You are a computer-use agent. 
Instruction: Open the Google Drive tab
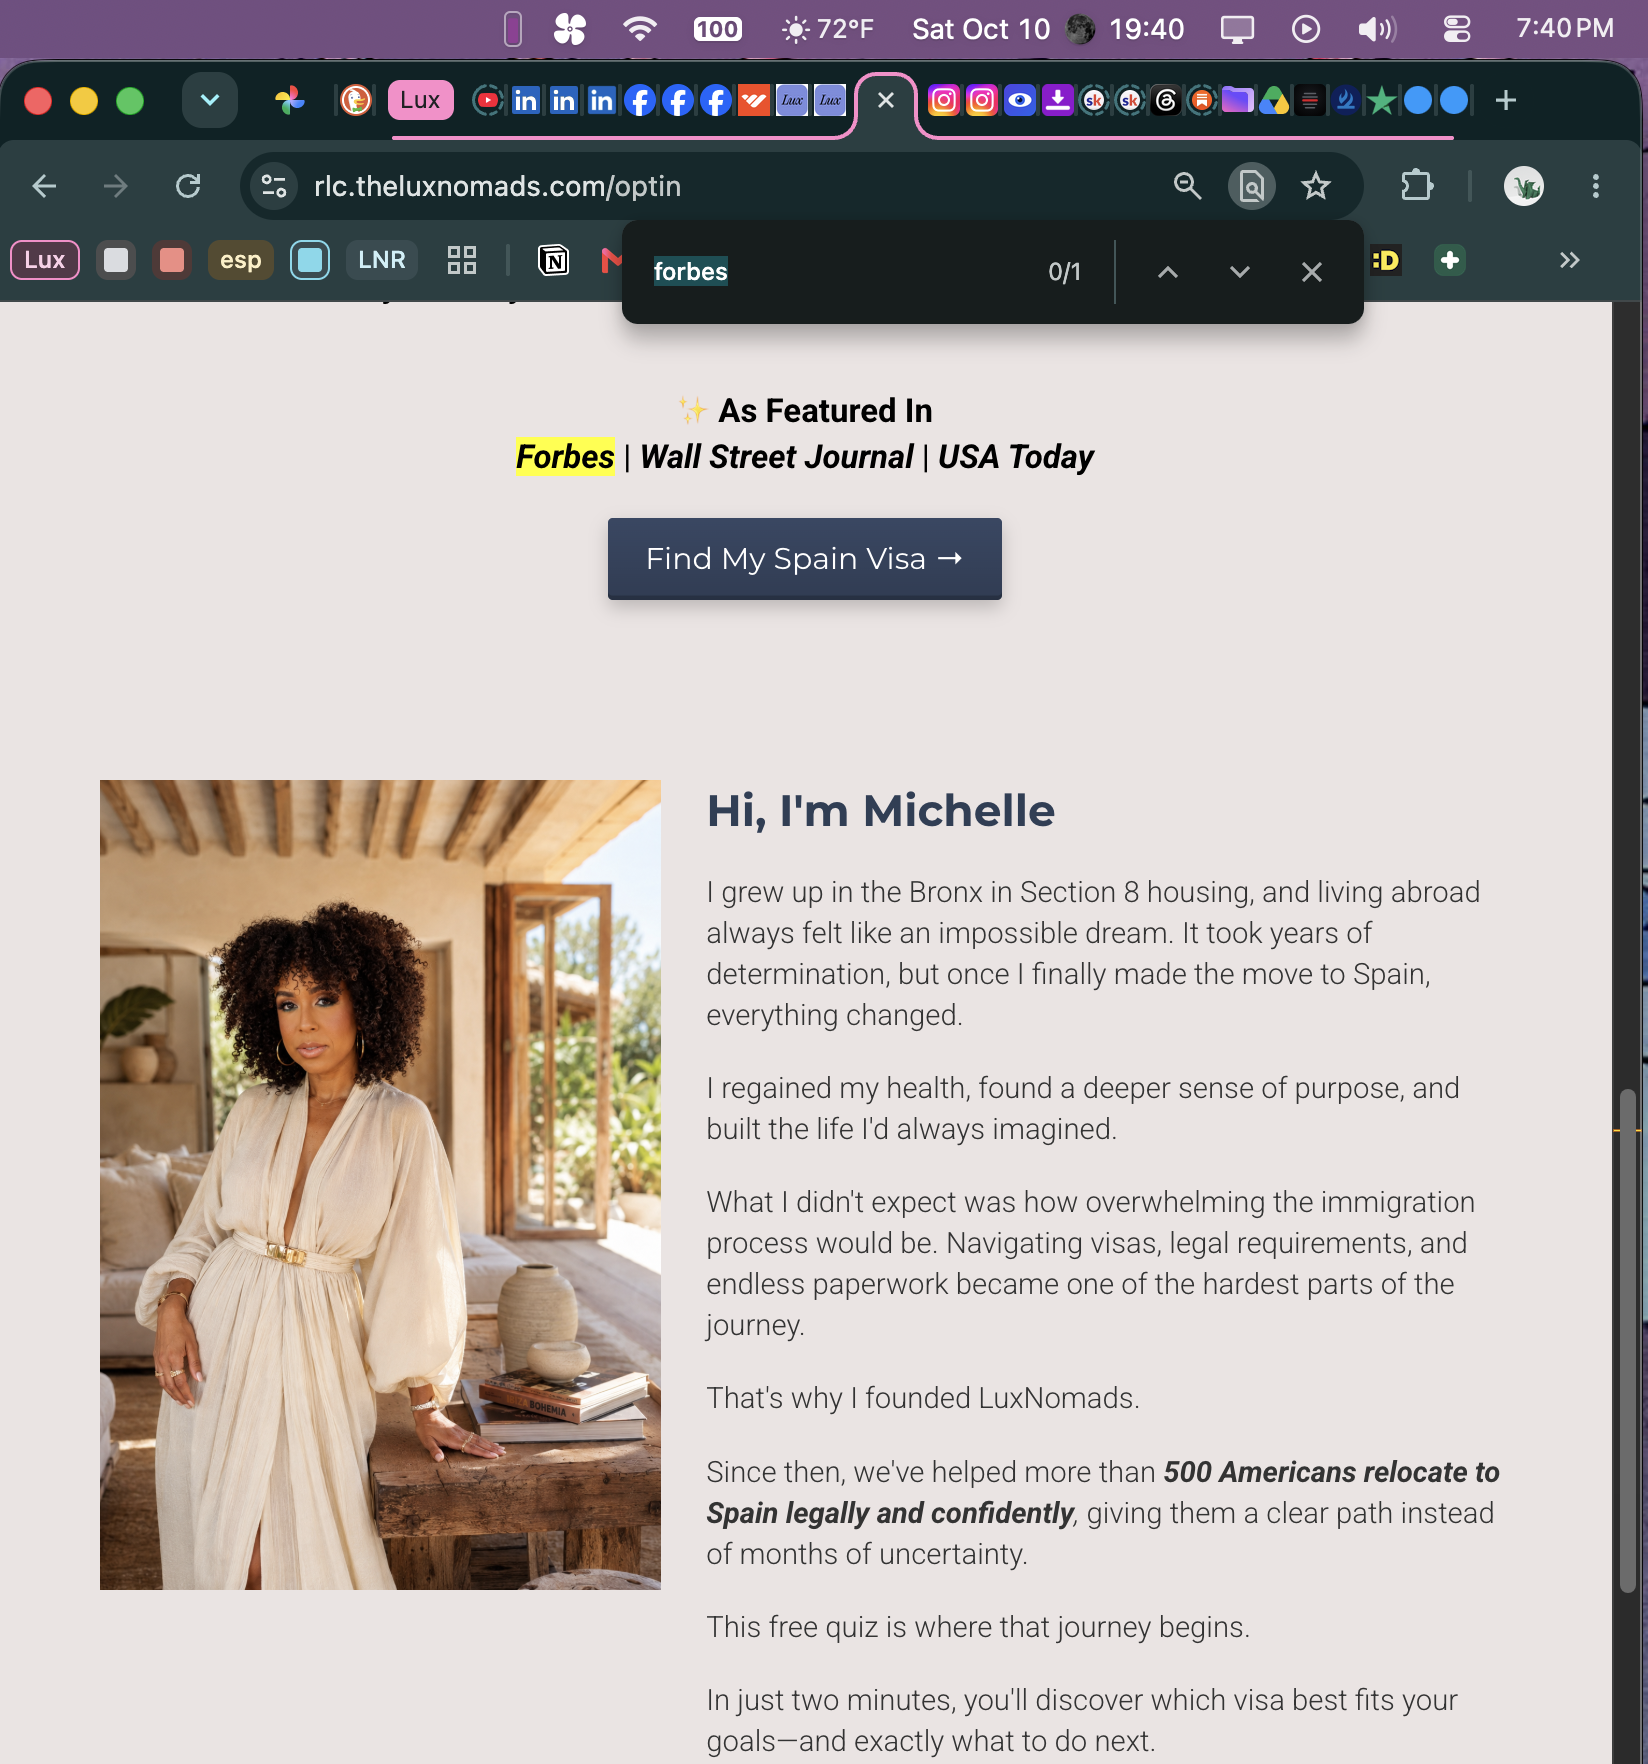(1274, 100)
